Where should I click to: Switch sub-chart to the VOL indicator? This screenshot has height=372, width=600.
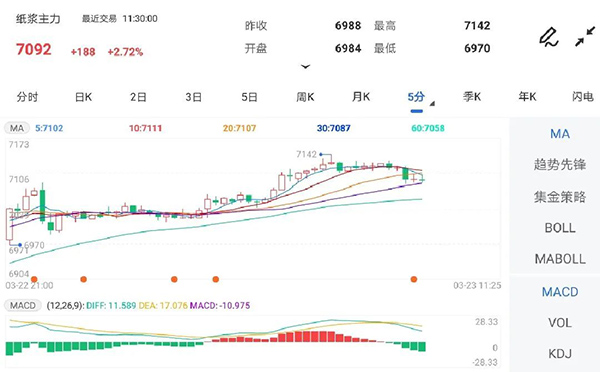click(x=560, y=323)
